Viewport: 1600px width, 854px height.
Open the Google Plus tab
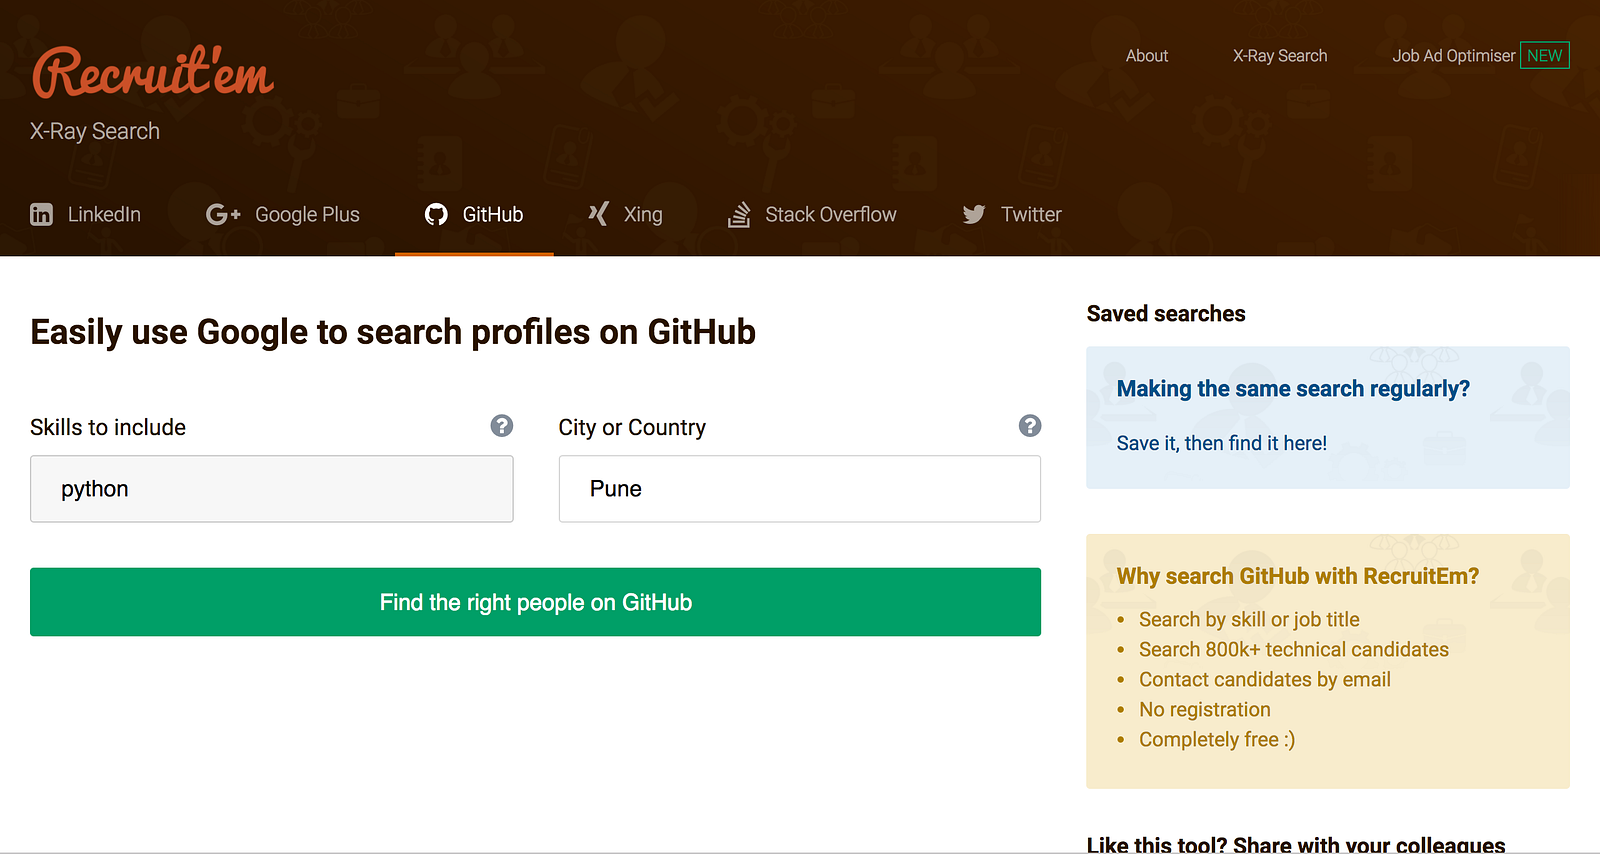(307, 214)
